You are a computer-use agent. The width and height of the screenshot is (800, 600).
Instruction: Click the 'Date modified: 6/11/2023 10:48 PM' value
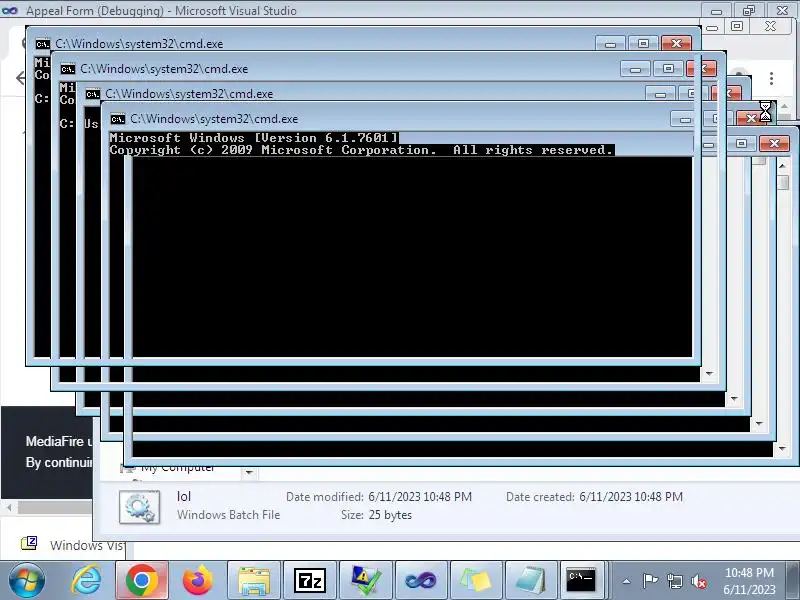(x=420, y=497)
